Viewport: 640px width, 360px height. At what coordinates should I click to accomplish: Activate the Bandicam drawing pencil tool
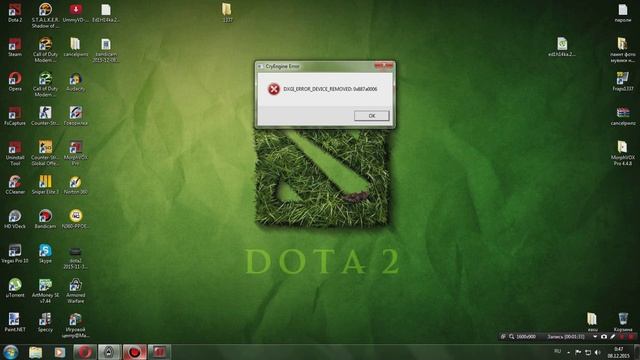point(613,337)
